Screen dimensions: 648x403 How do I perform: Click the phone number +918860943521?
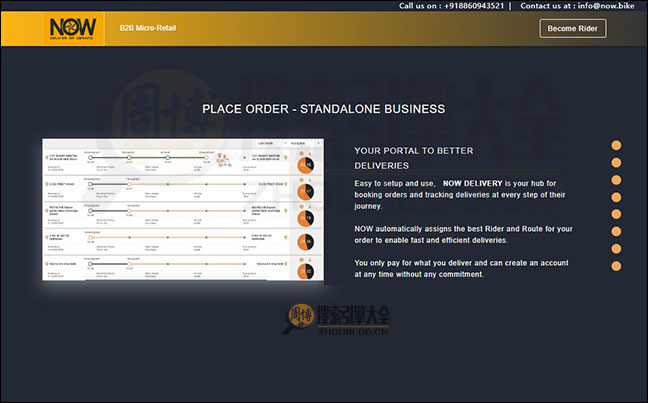click(474, 6)
